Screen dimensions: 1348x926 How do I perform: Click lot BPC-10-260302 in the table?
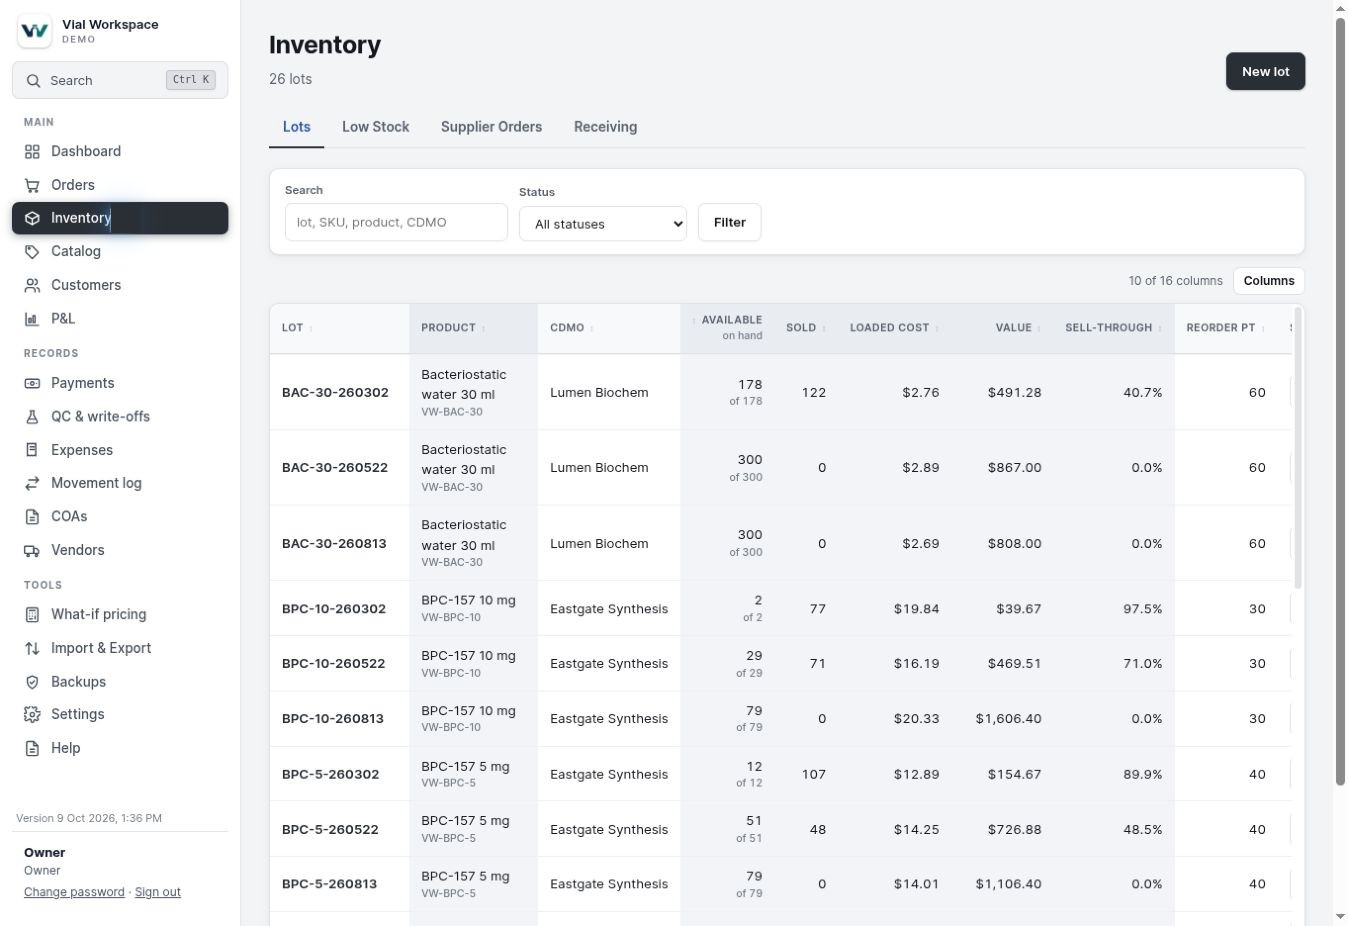(334, 609)
